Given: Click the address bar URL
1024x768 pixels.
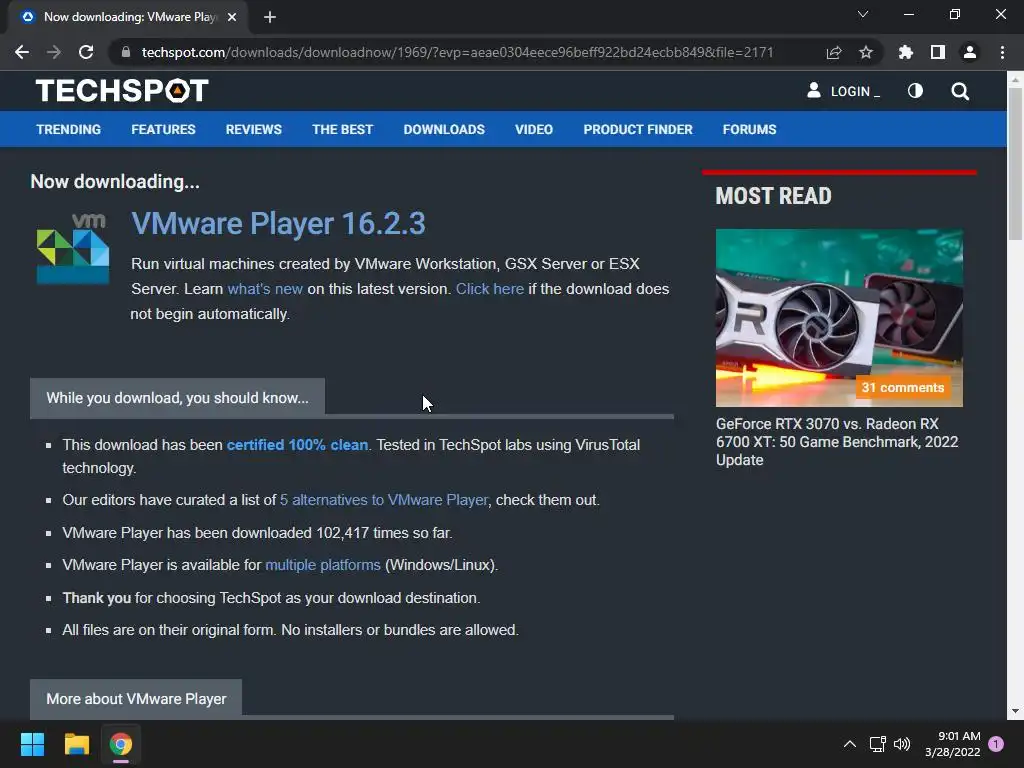Looking at the screenshot, I should (457, 52).
